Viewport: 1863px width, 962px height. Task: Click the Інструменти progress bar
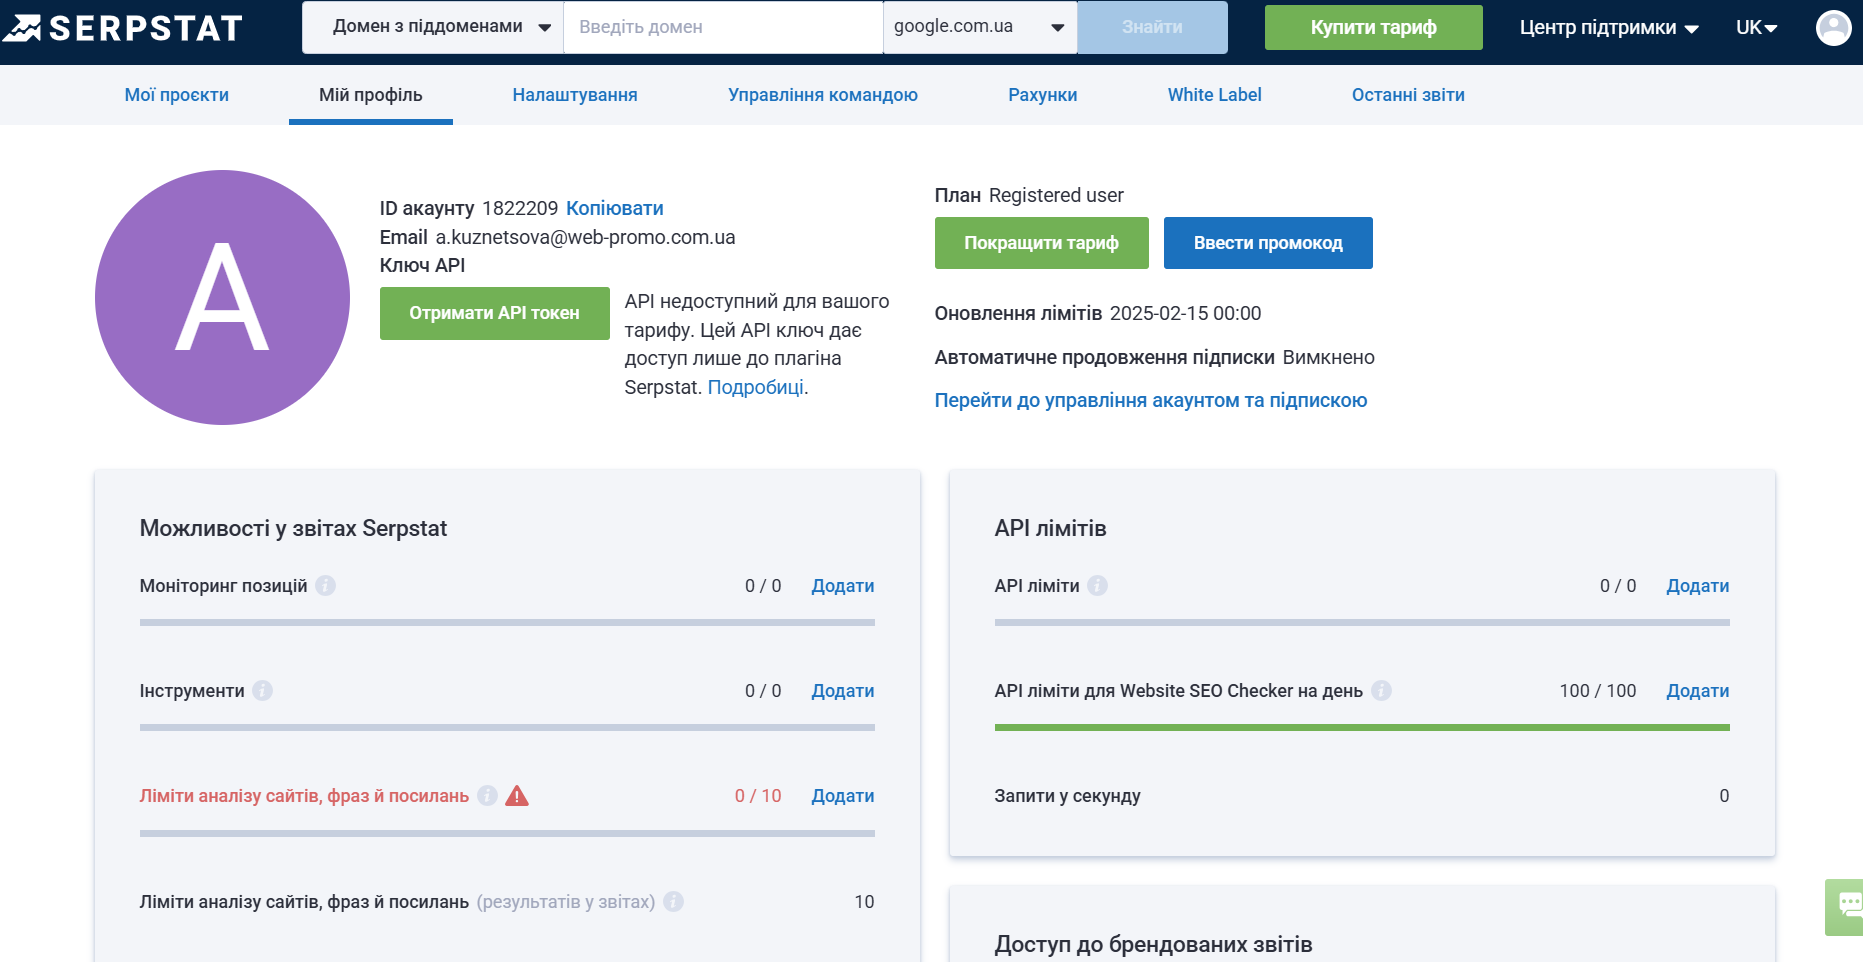coord(507,727)
